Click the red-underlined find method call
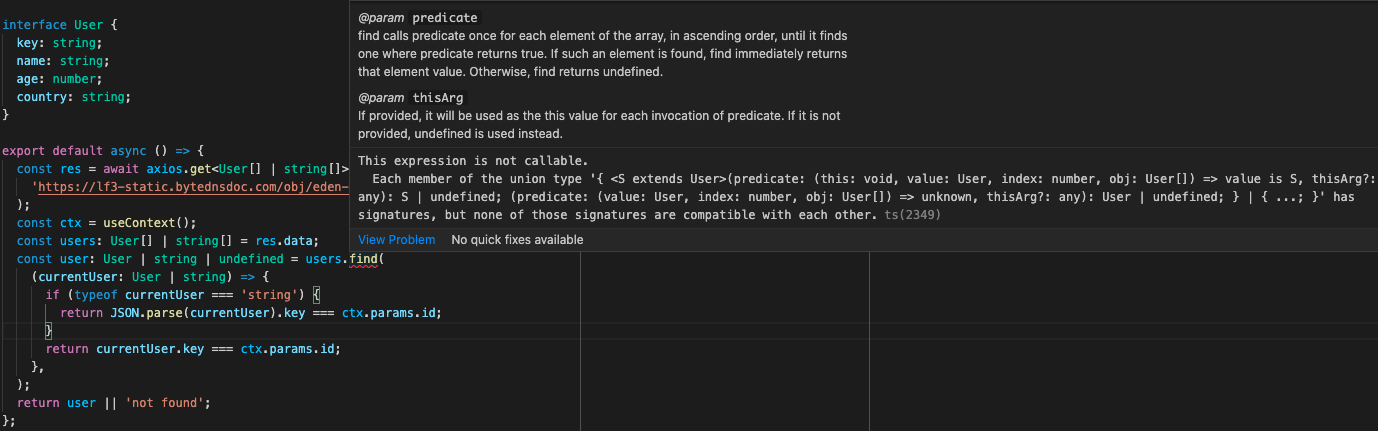Image resolution: width=1378 pixels, height=431 pixels. pyautogui.click(x=363, y=259)
